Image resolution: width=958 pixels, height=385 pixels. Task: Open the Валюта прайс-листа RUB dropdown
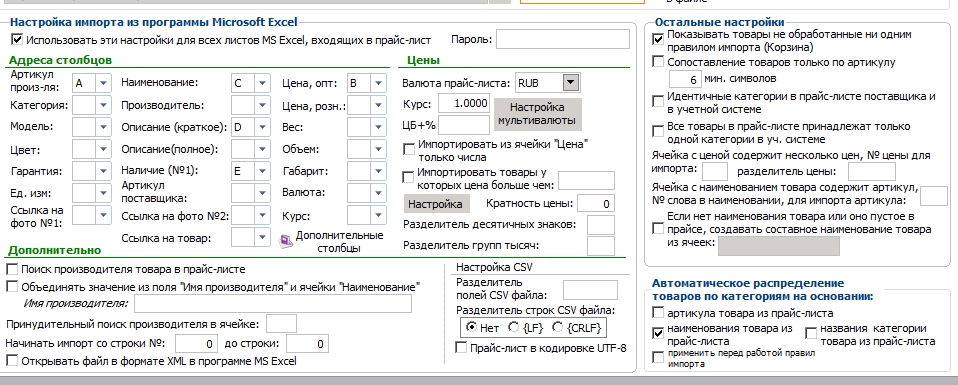[571, 82]
